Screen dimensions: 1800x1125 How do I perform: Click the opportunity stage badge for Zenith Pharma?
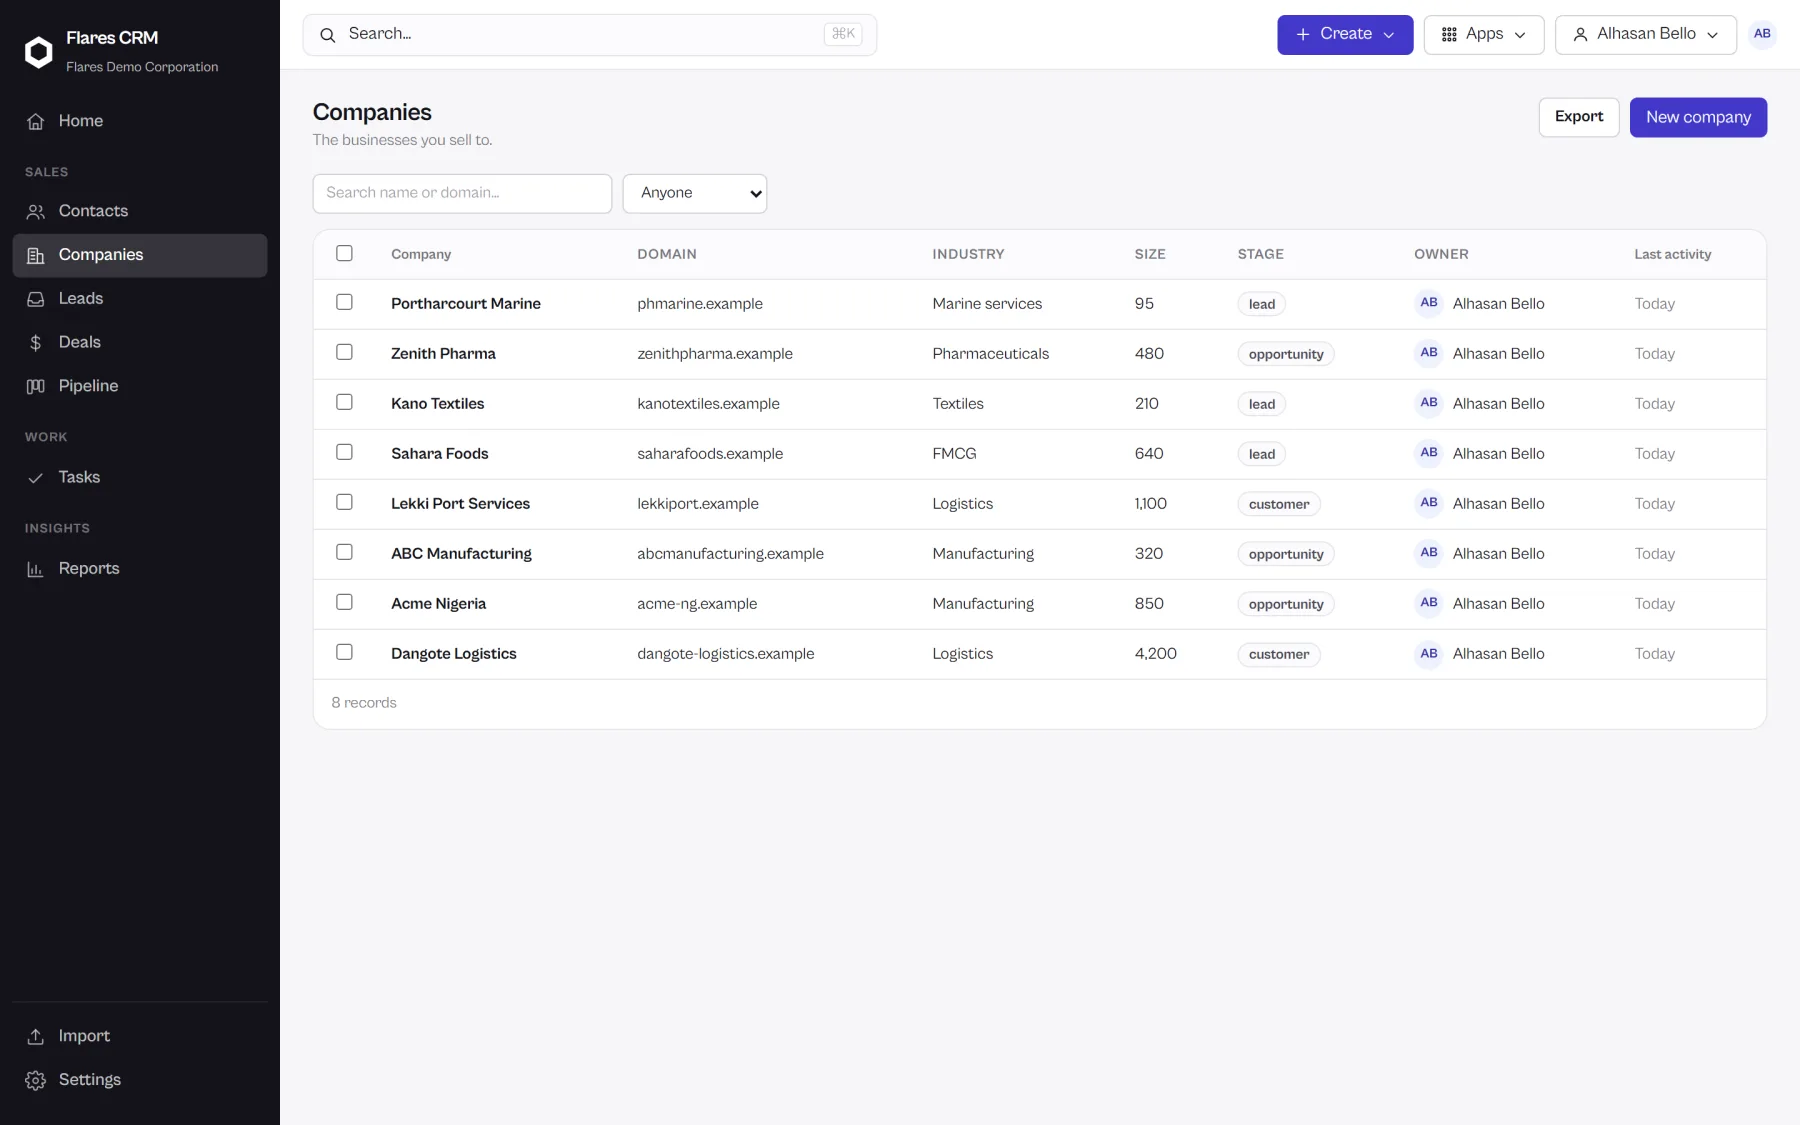tap(1286, 354)
